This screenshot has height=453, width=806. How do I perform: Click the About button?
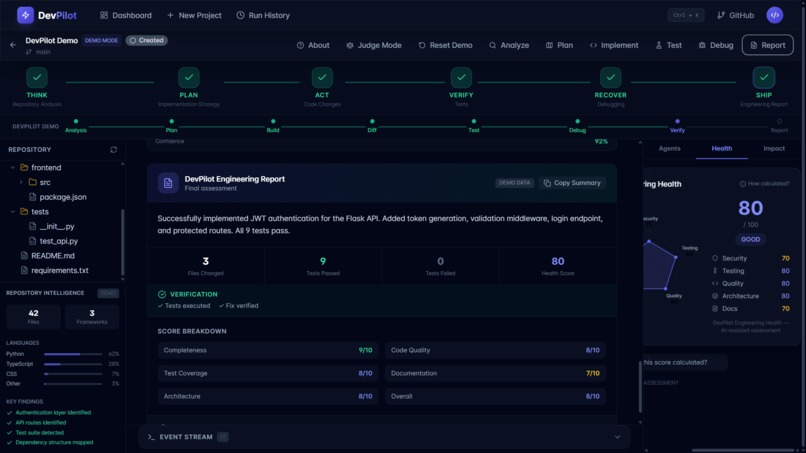(313, 45)
